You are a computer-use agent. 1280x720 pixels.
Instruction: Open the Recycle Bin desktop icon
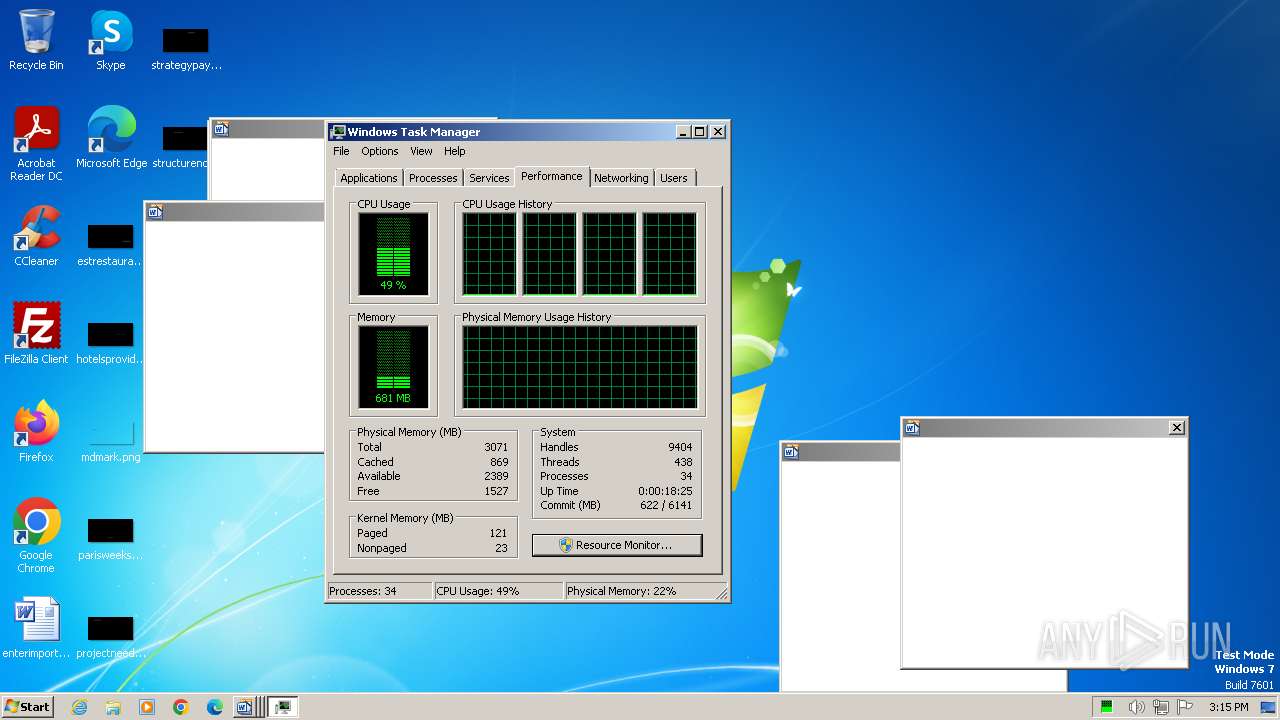point(36,40)
